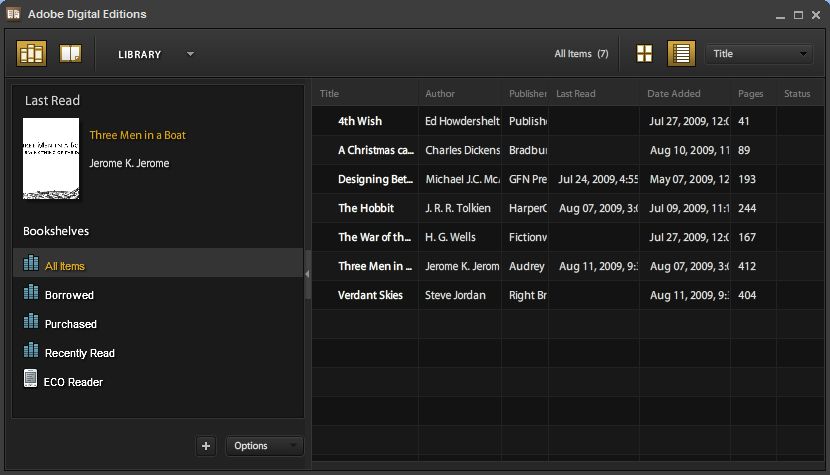Collapse the left panel with arrow handle

(x=308, y=274)
